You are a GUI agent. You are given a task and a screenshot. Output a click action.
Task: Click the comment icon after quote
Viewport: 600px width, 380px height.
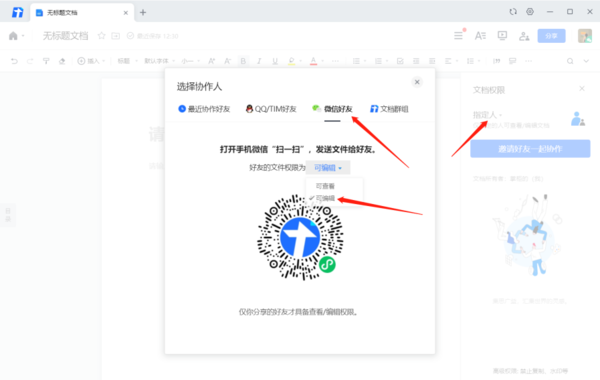pos(513,61)
